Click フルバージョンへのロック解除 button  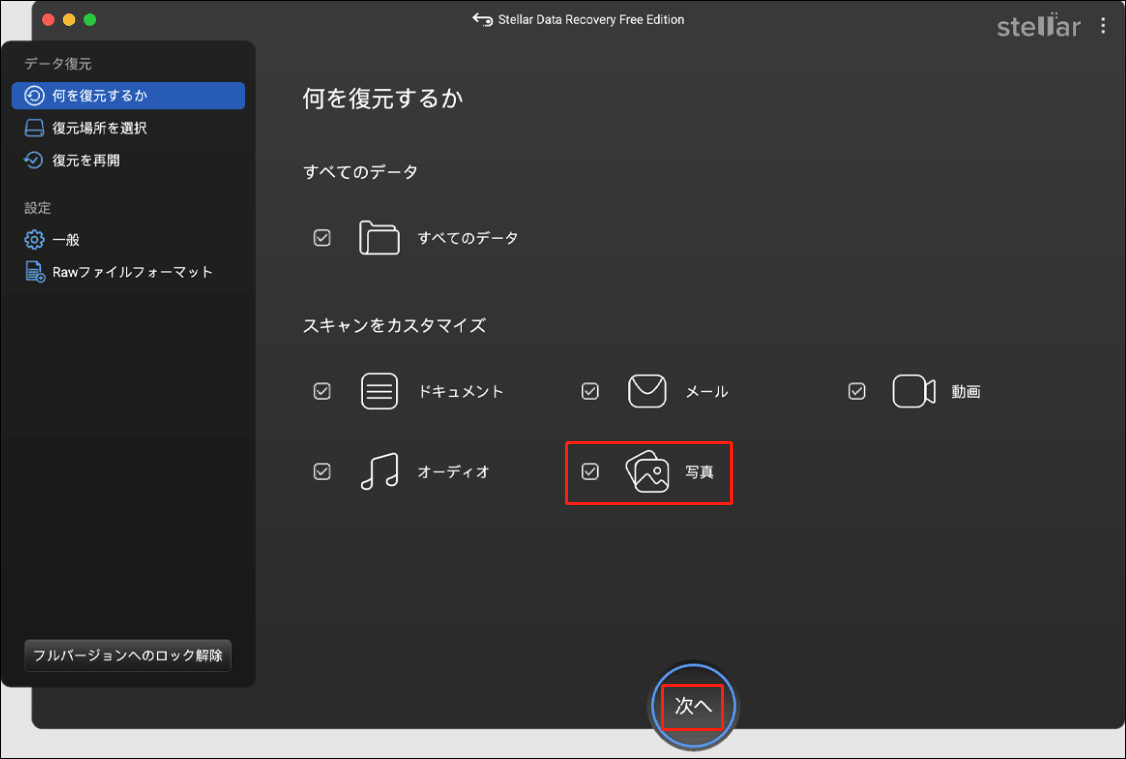(128, 656)
